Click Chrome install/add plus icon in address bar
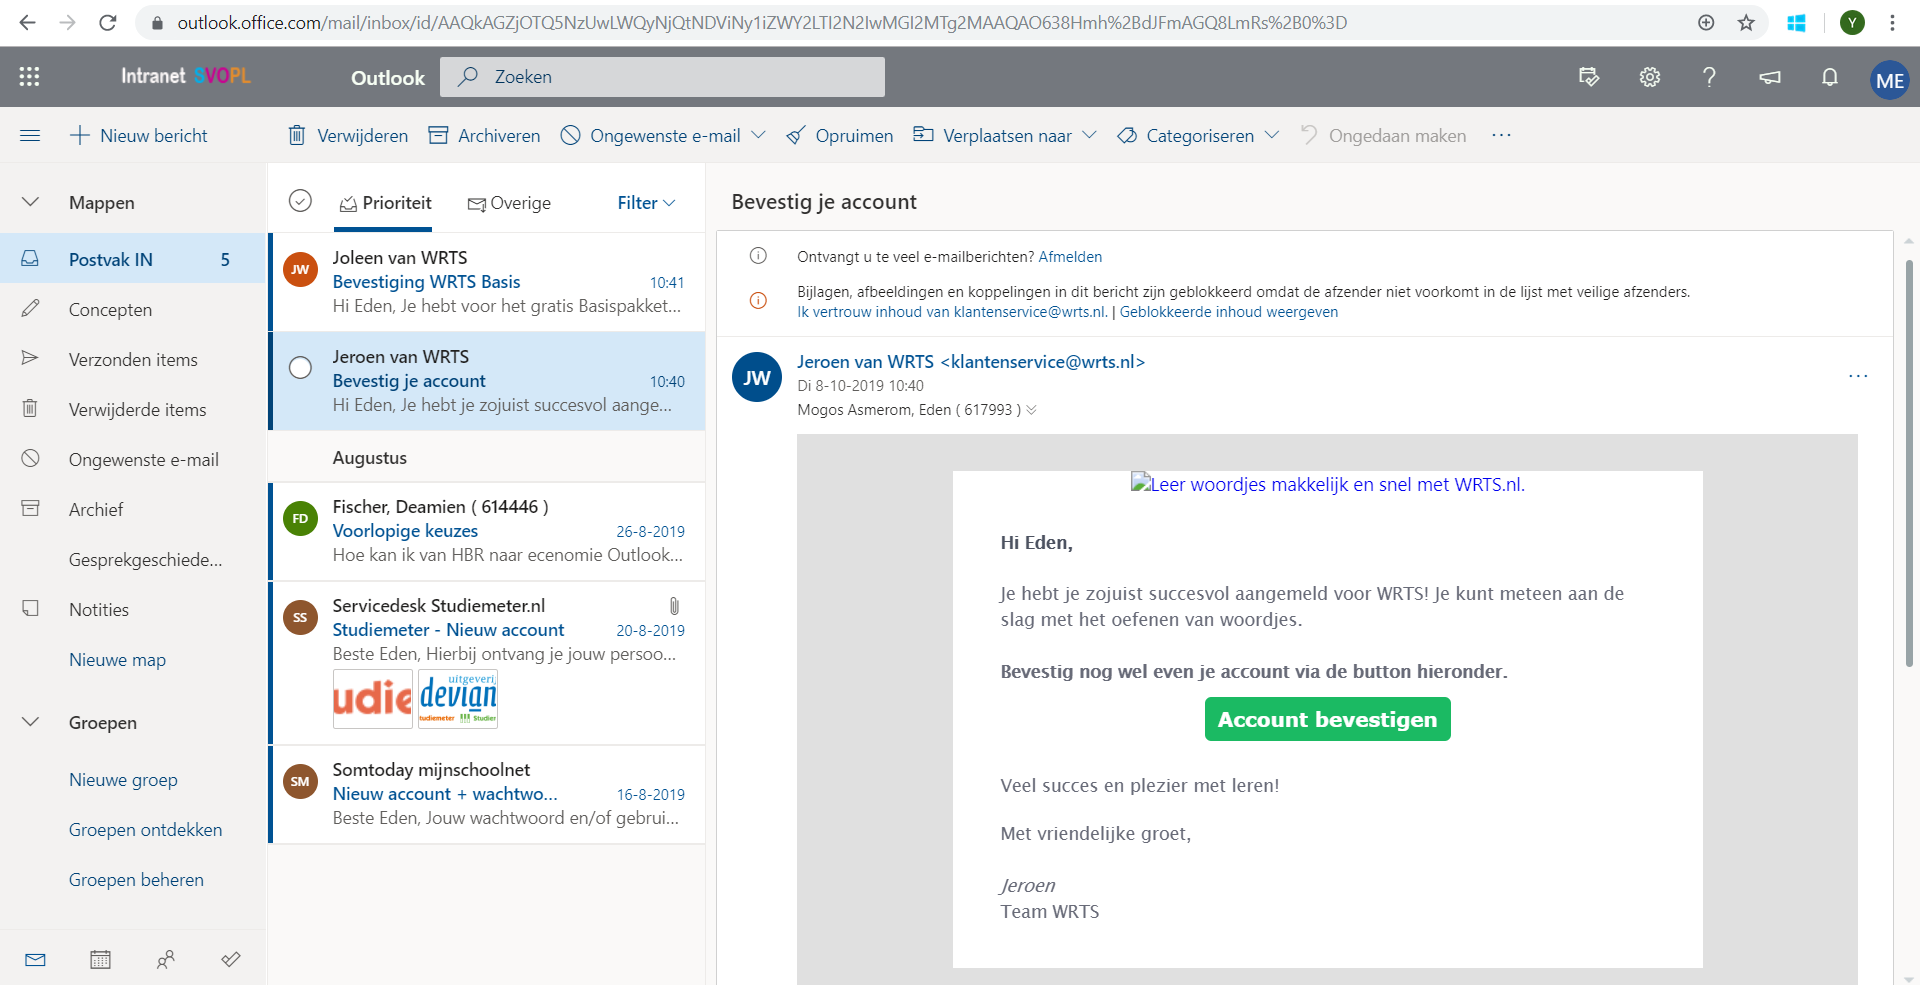The width and height of the screenshot is (1920, 985). coord(1706,22)
